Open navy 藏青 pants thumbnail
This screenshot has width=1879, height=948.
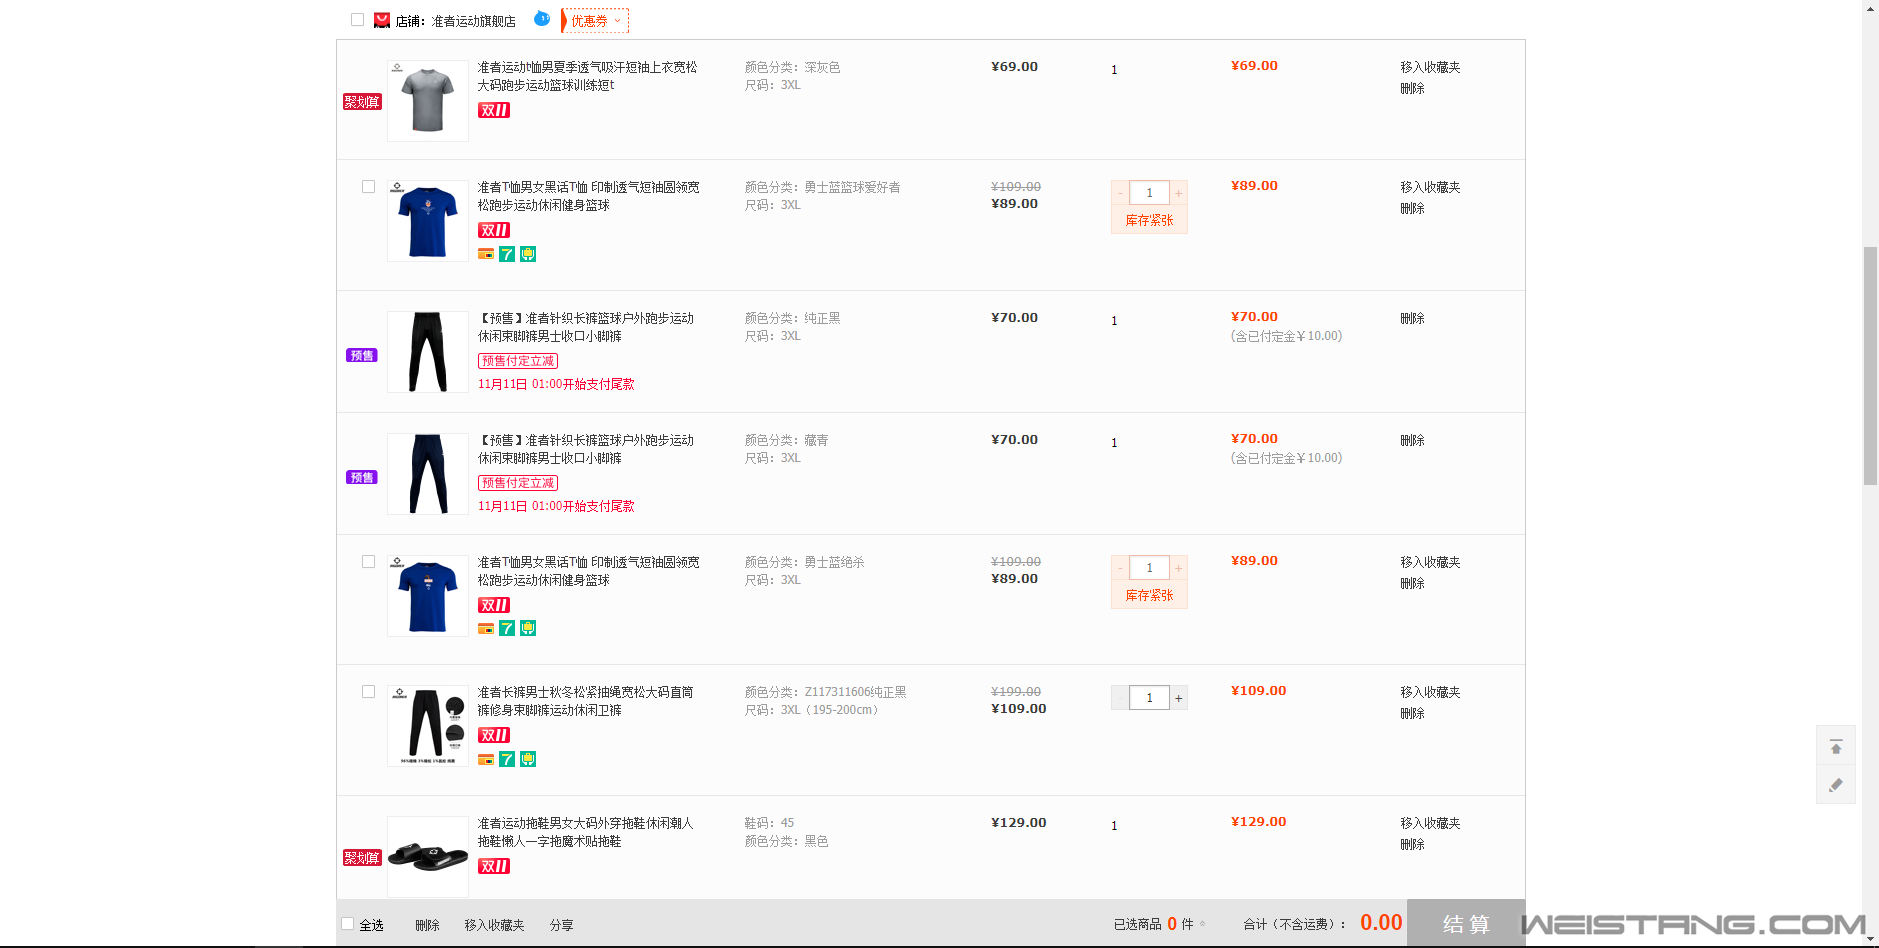click(x=428, y=474)
